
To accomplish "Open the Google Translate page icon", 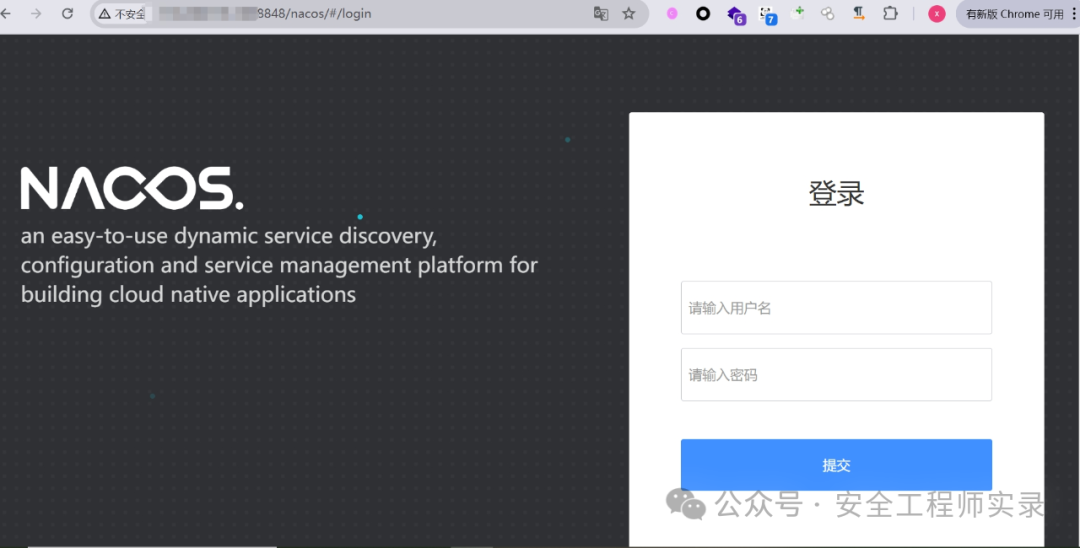I will tap(601, 14).
